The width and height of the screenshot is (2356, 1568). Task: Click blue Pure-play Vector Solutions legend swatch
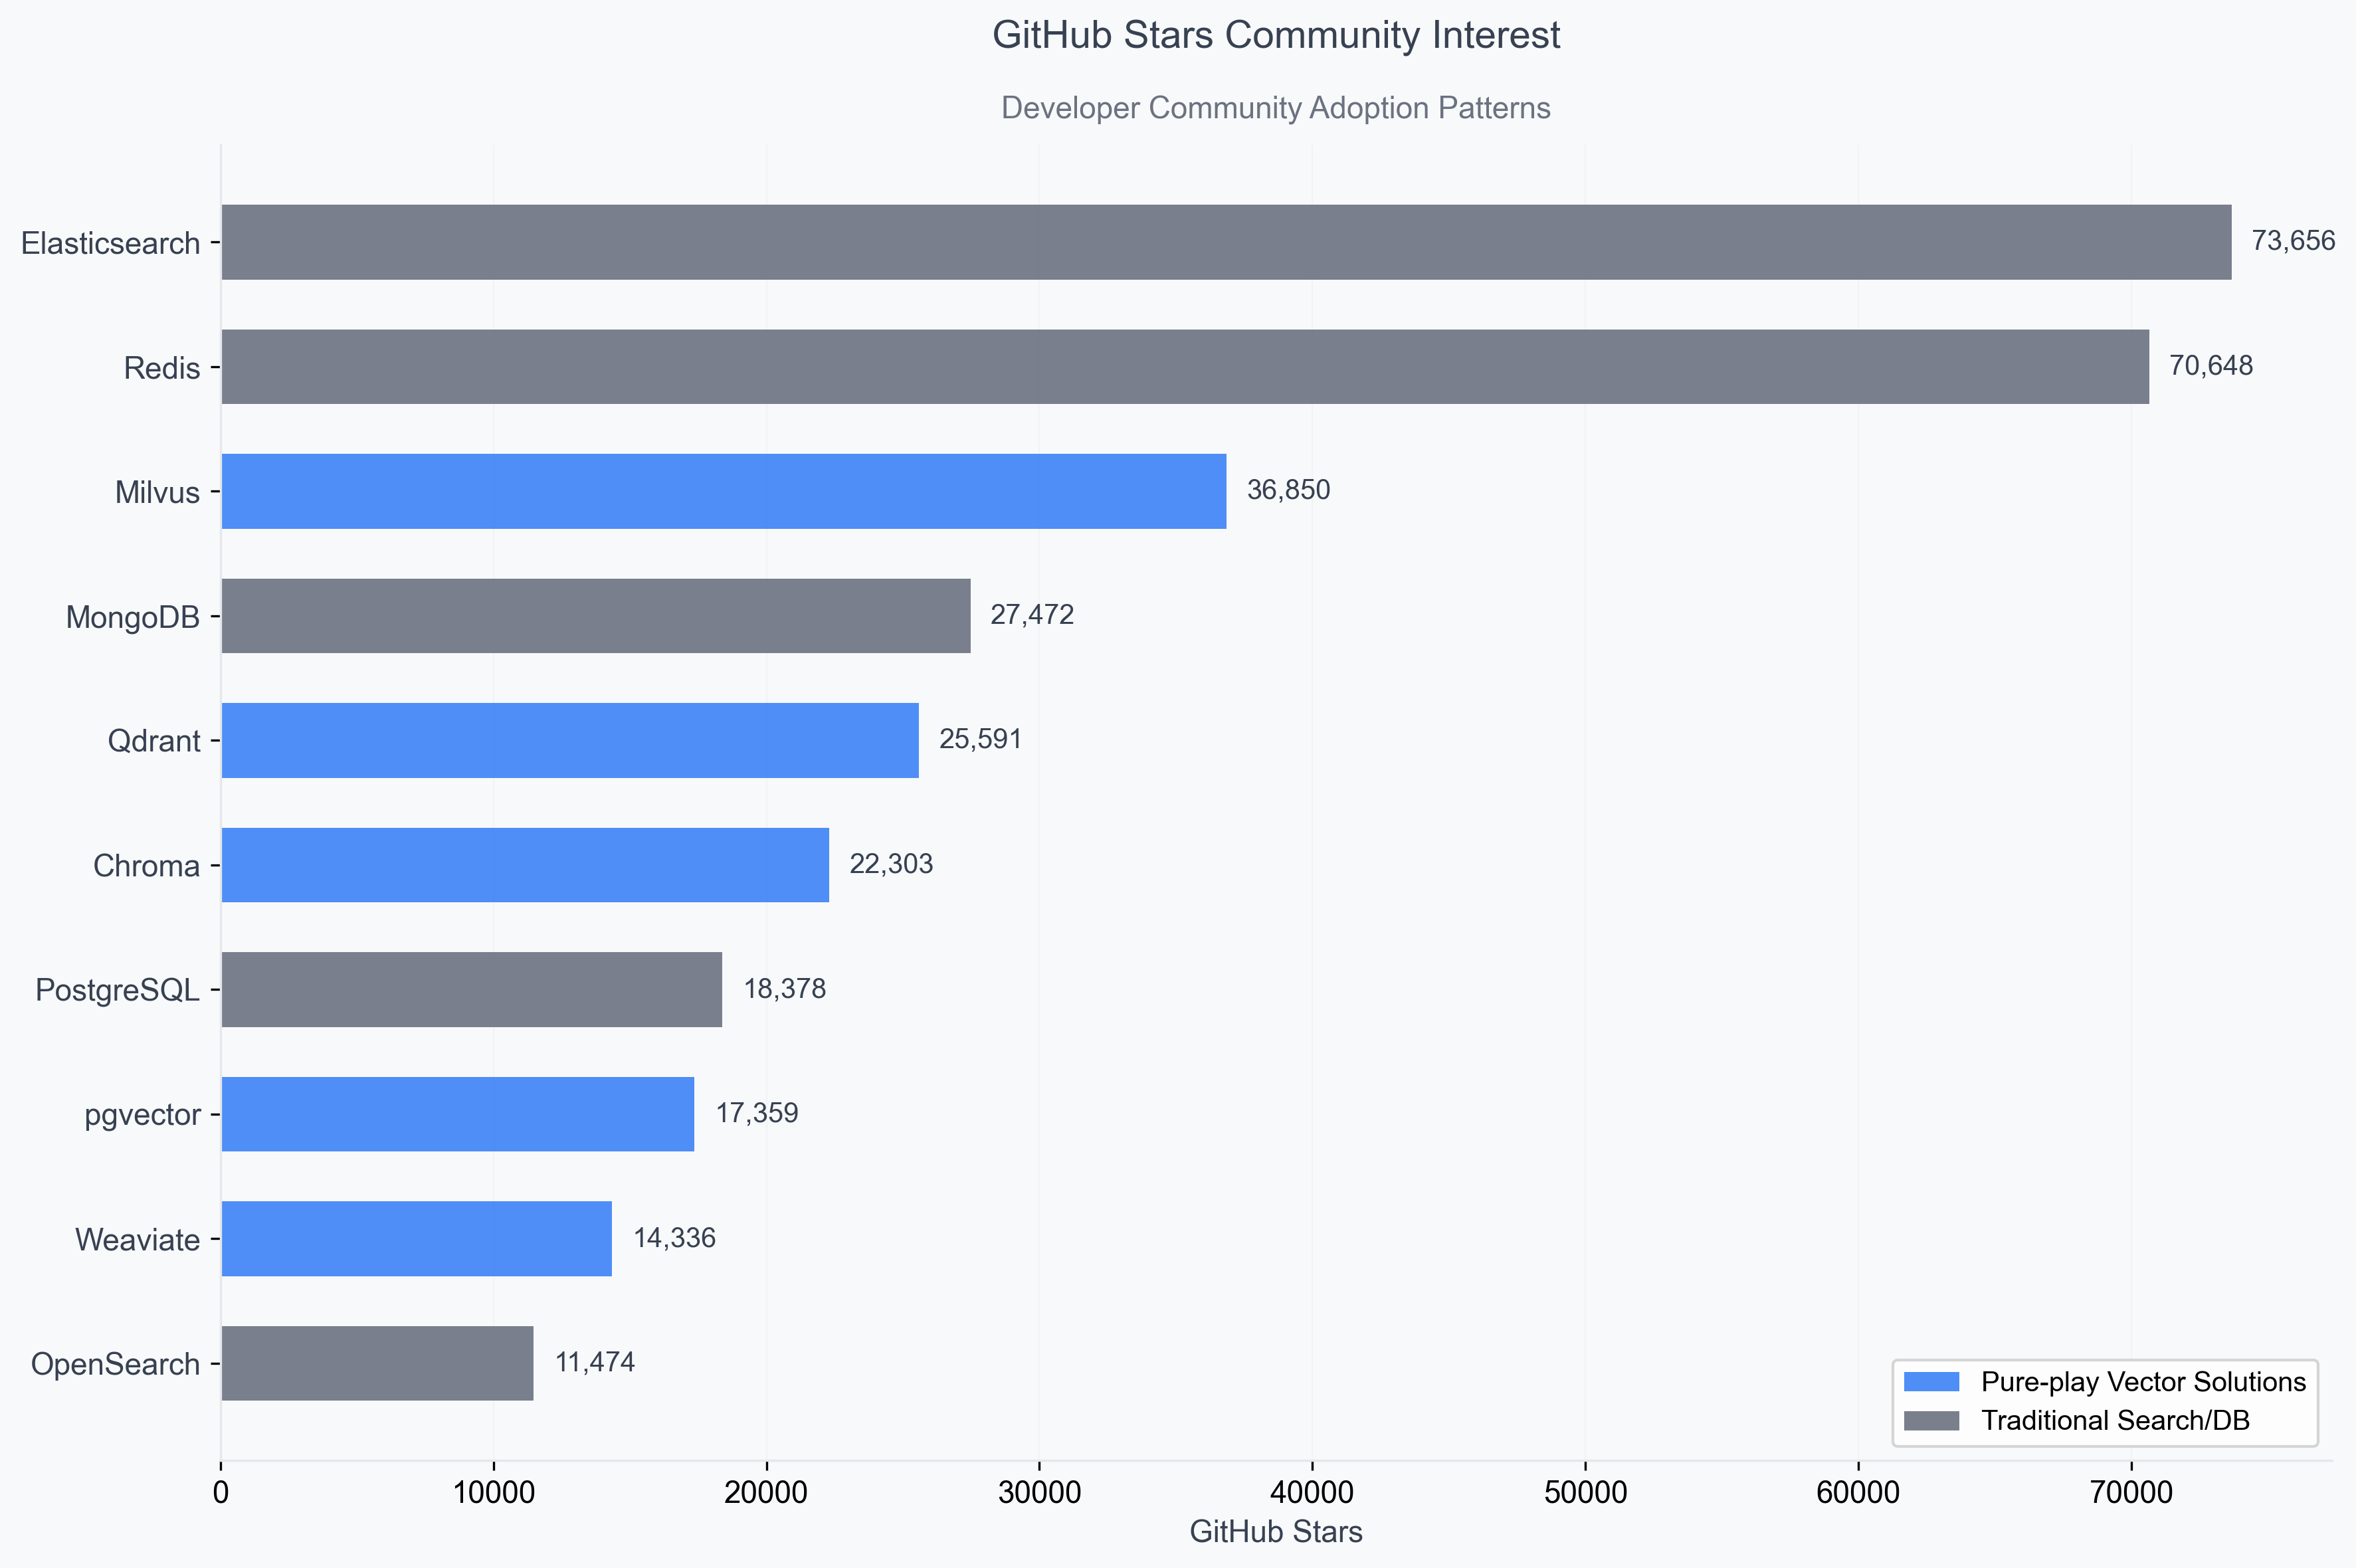click(x=1931, y=1382)
